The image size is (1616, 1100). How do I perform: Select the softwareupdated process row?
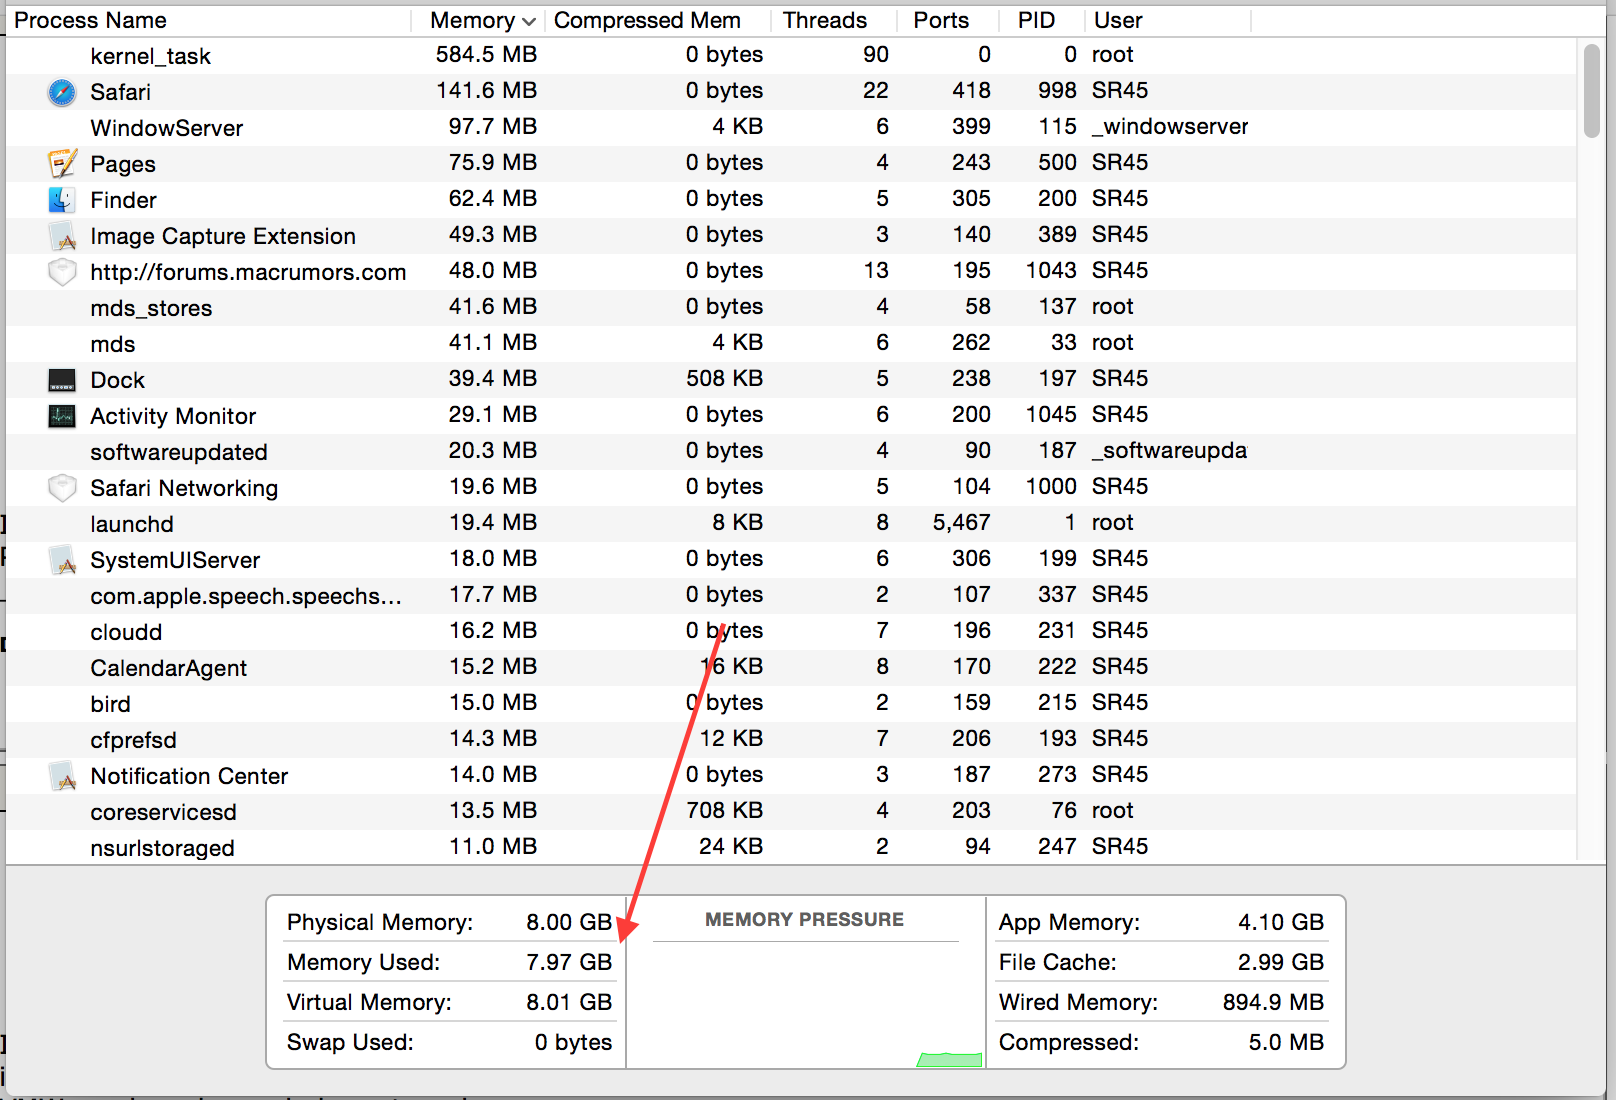pyautogui.click(x=791, y=452)
